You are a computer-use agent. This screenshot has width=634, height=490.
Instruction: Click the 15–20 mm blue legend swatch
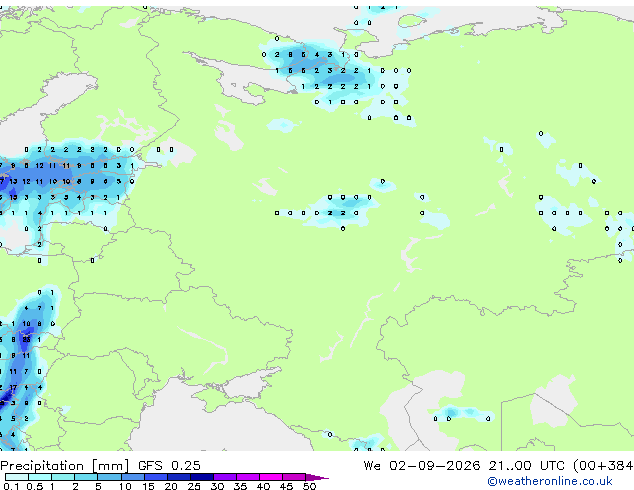[x=155, y=477]
